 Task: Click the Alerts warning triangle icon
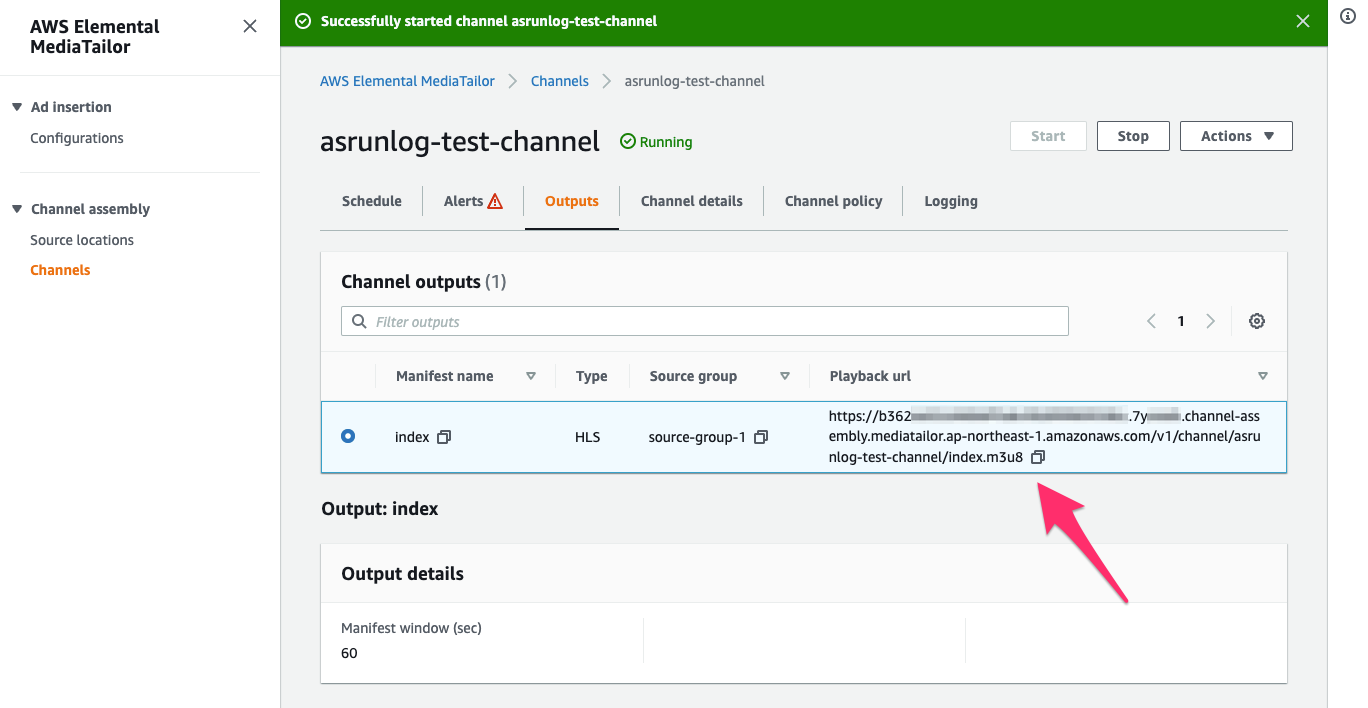point(495,201)
